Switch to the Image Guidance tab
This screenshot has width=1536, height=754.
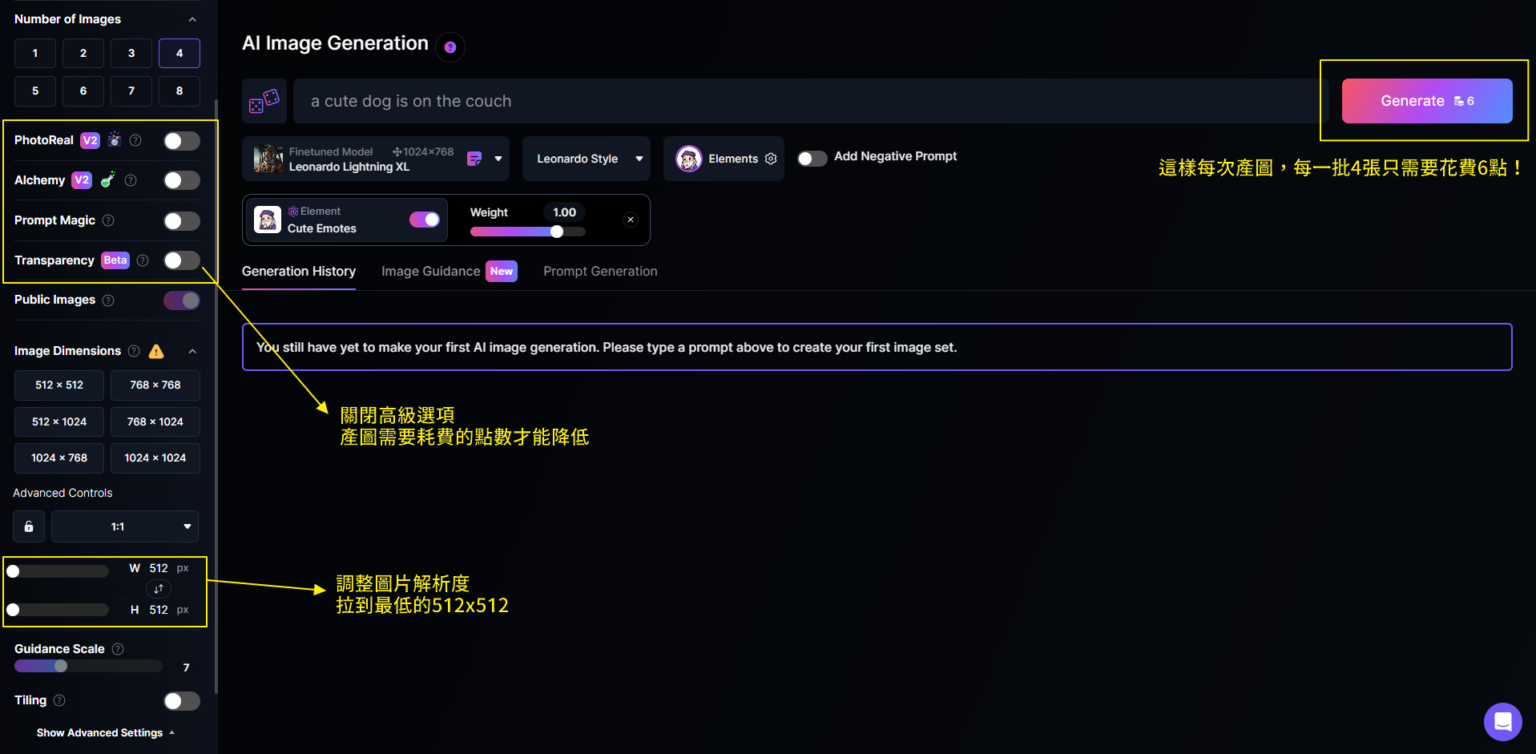(431, 271)
